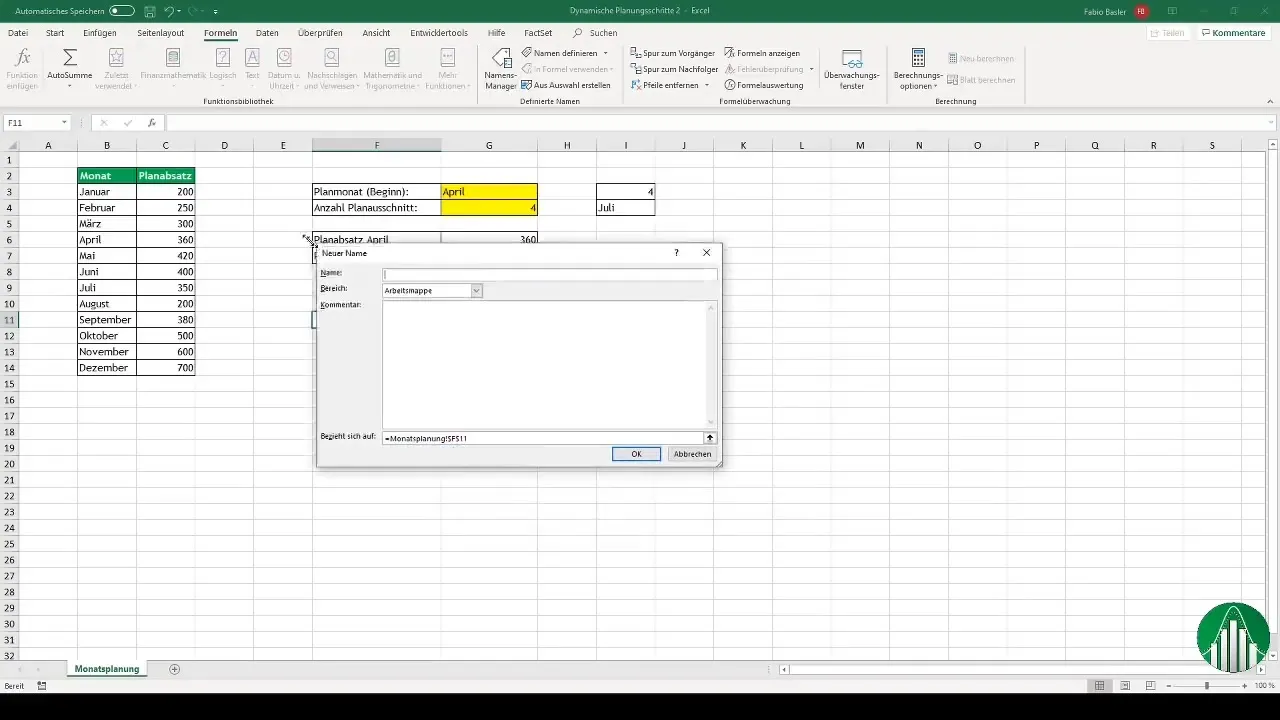Open help with the dialog question mark
Viewport: 1280px width, 720px height.
tap(677, 253)
